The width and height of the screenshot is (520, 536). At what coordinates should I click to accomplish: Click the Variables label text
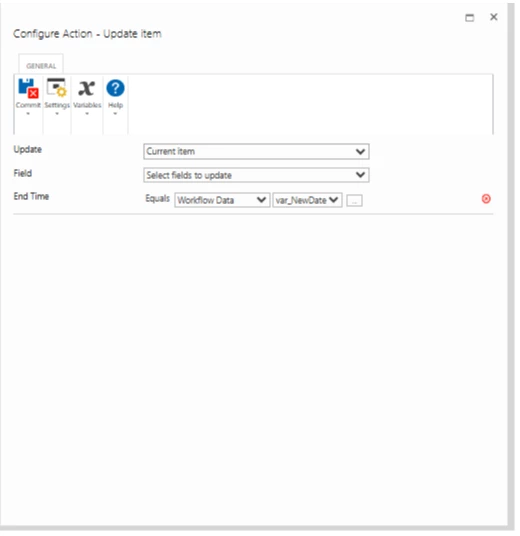click(87, 105)
